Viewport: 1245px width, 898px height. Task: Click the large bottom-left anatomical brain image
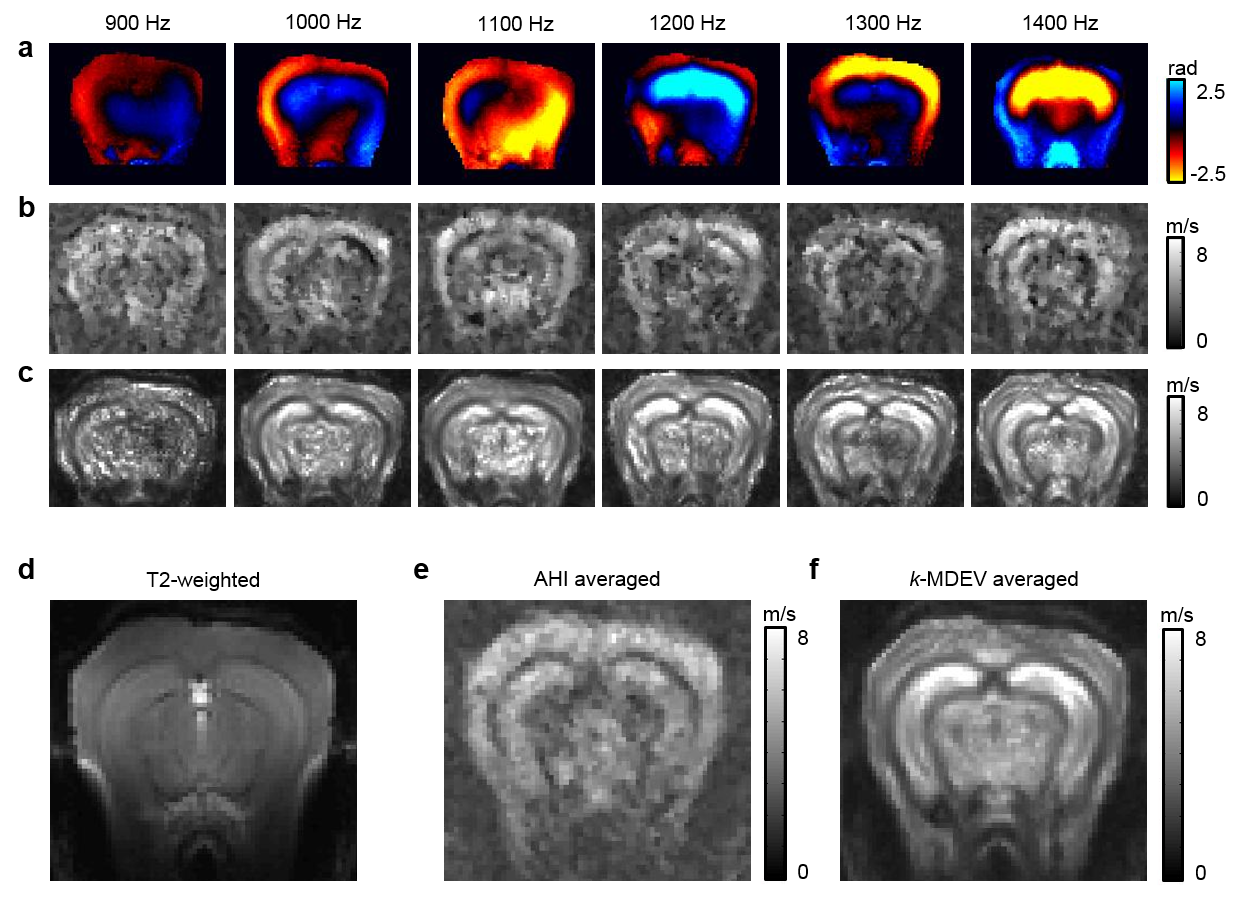coord(203,740)
